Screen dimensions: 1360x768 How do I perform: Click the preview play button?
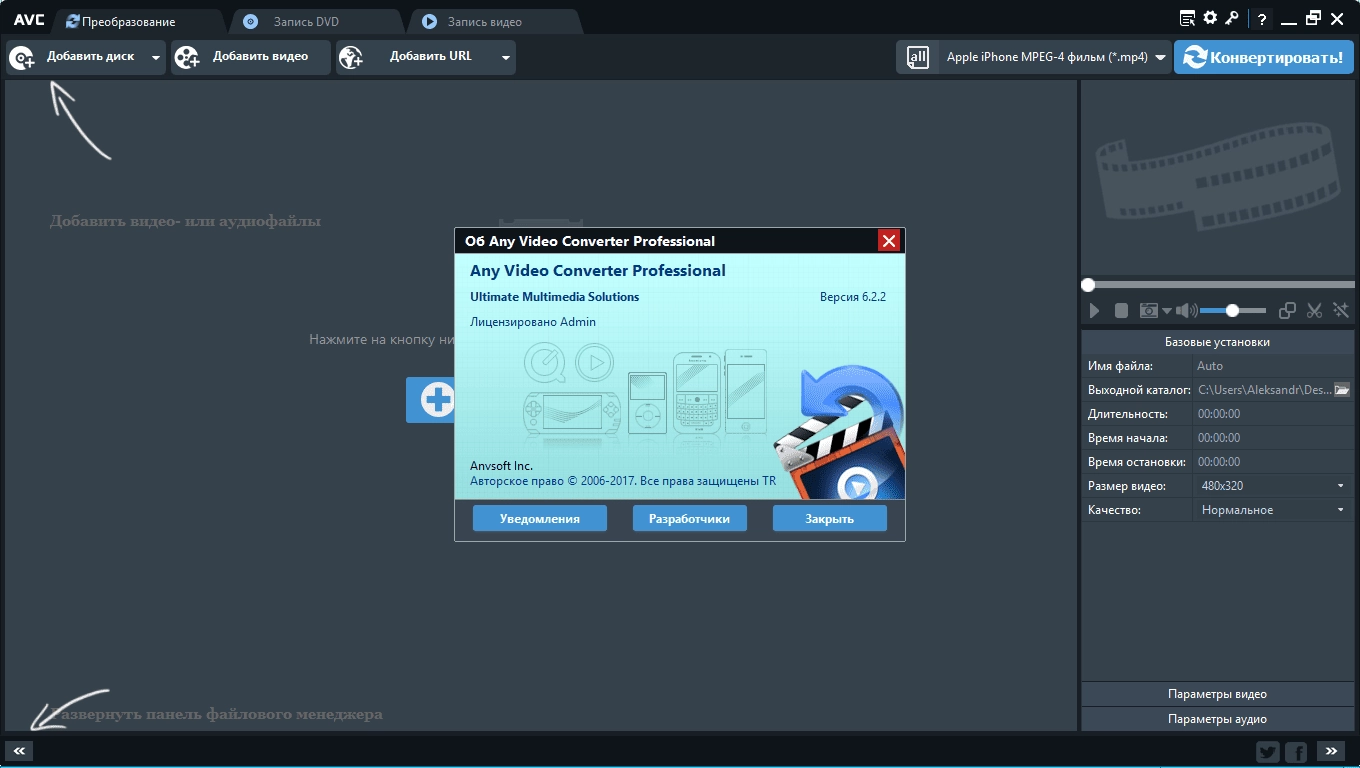point(1094,311)
